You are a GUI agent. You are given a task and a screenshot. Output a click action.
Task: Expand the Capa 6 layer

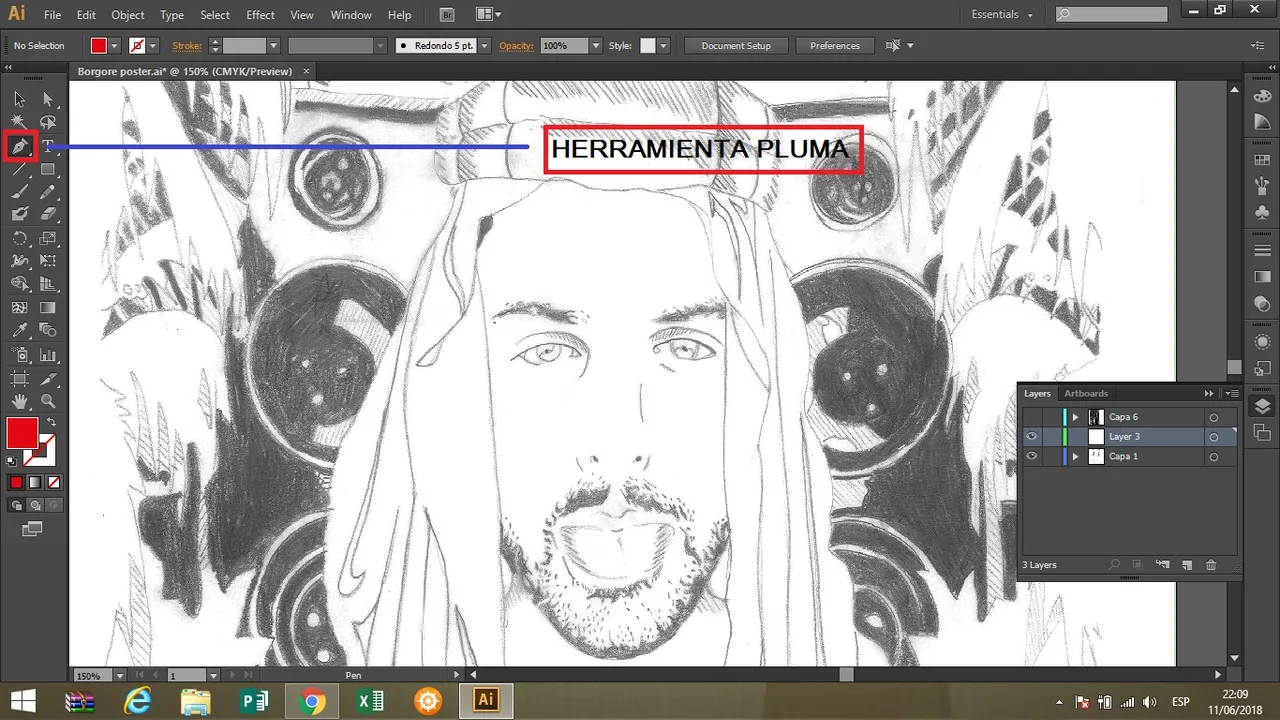tap(1076, 417)
